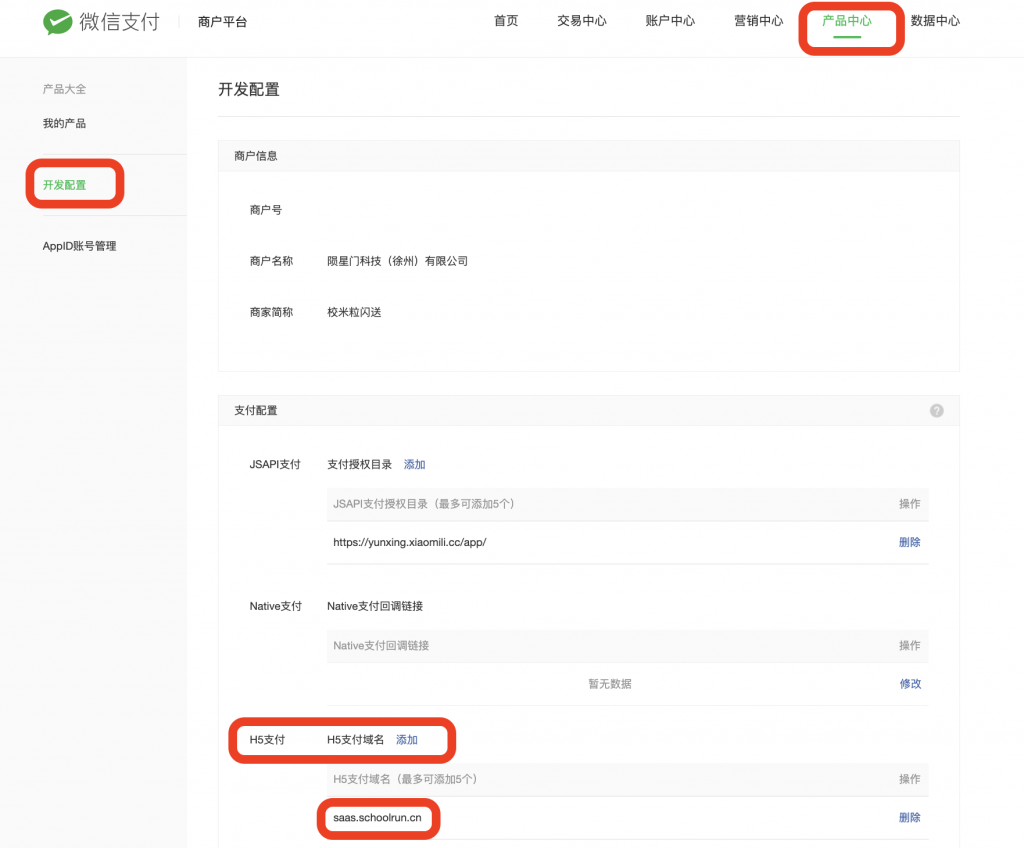Open 我的产品 from the sidebar
The width and height of the screenshot is (1024, 848).
pyautogui.click(x=62, y=122)
